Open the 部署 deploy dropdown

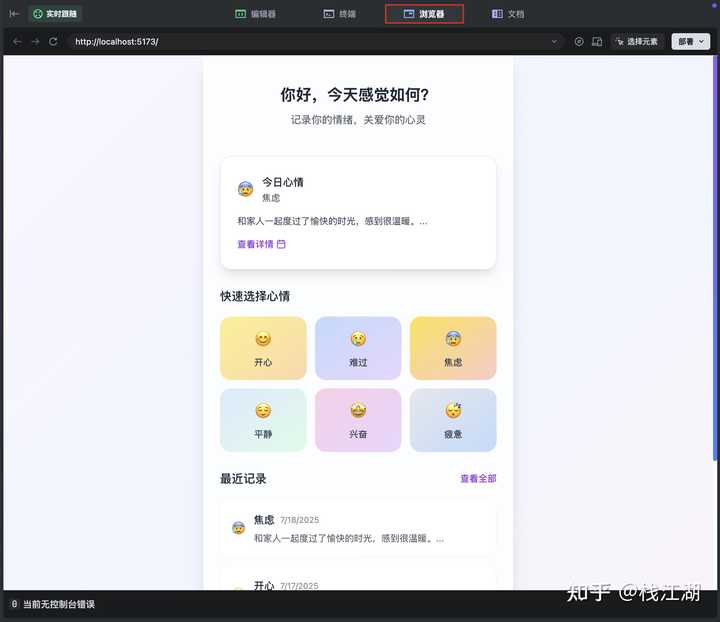pyautogui.click(x=691, y=41)
